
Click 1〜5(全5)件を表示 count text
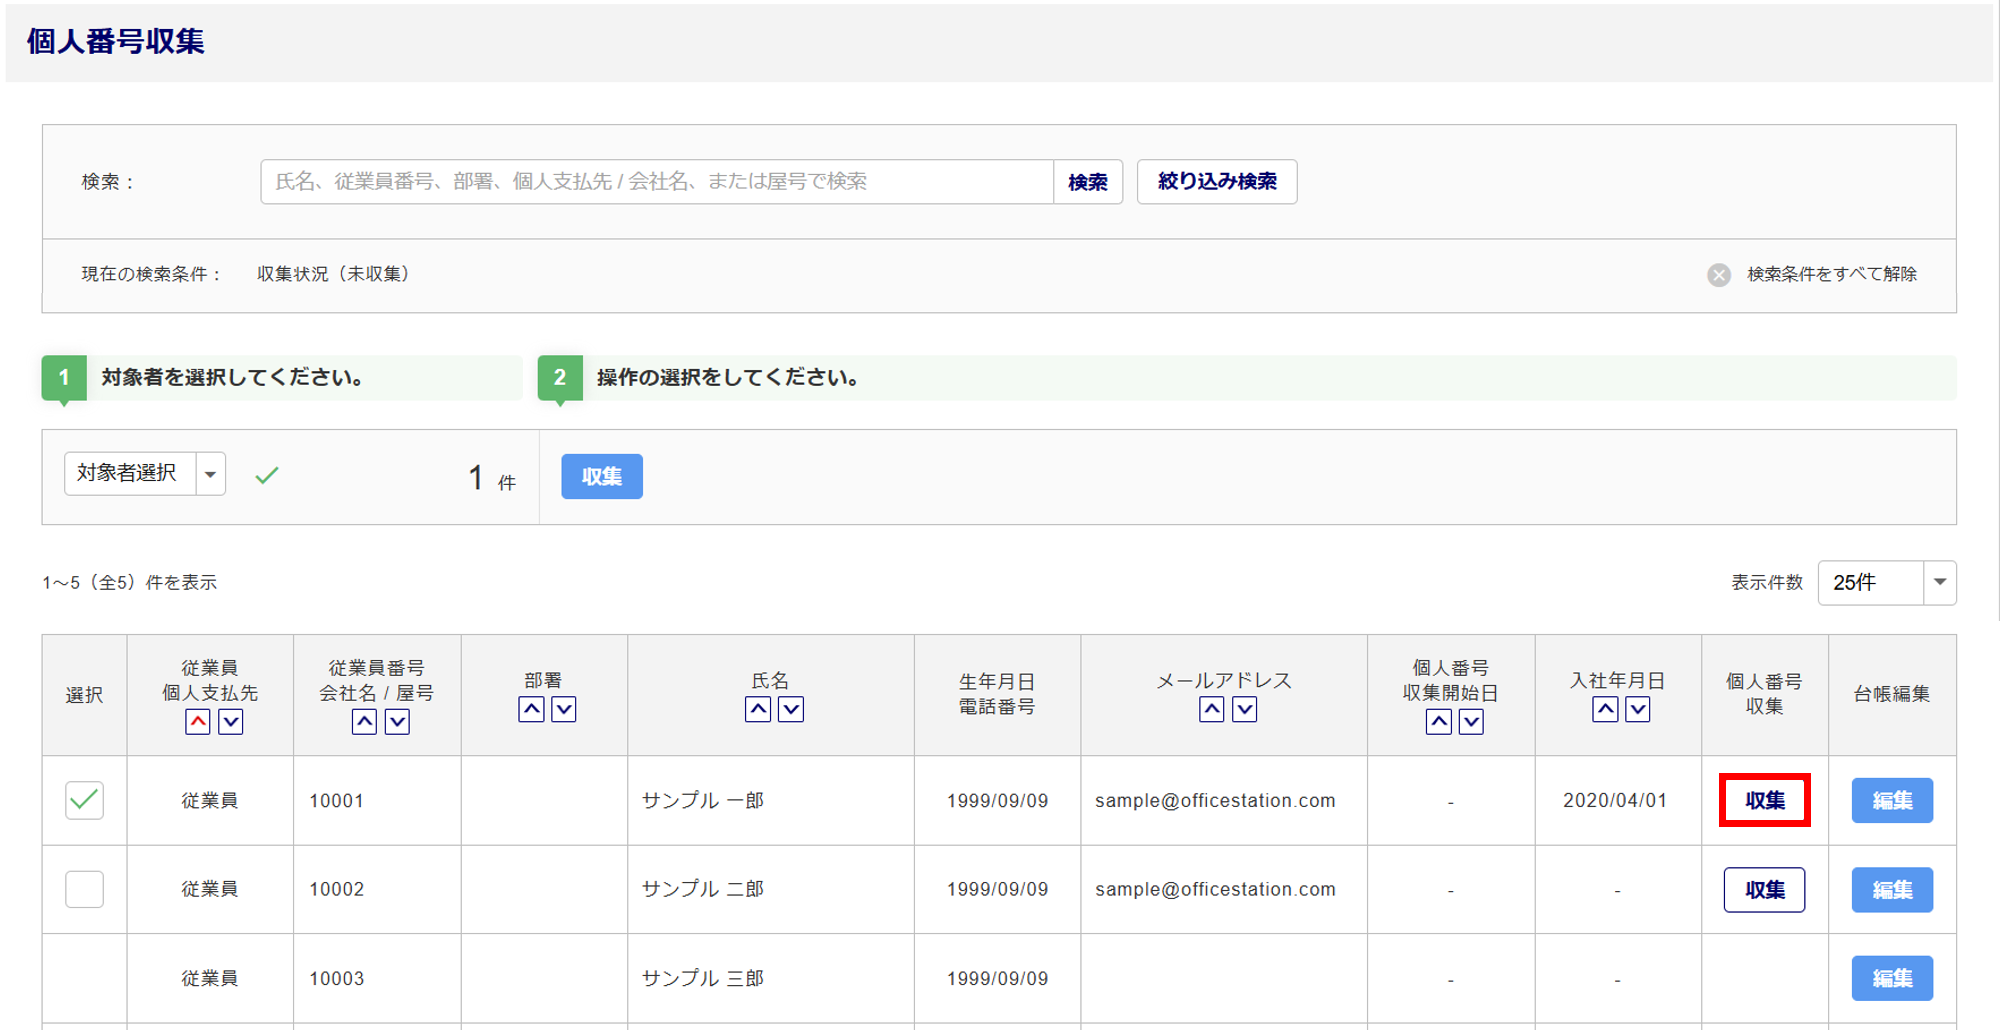click(x=129, y=582)
